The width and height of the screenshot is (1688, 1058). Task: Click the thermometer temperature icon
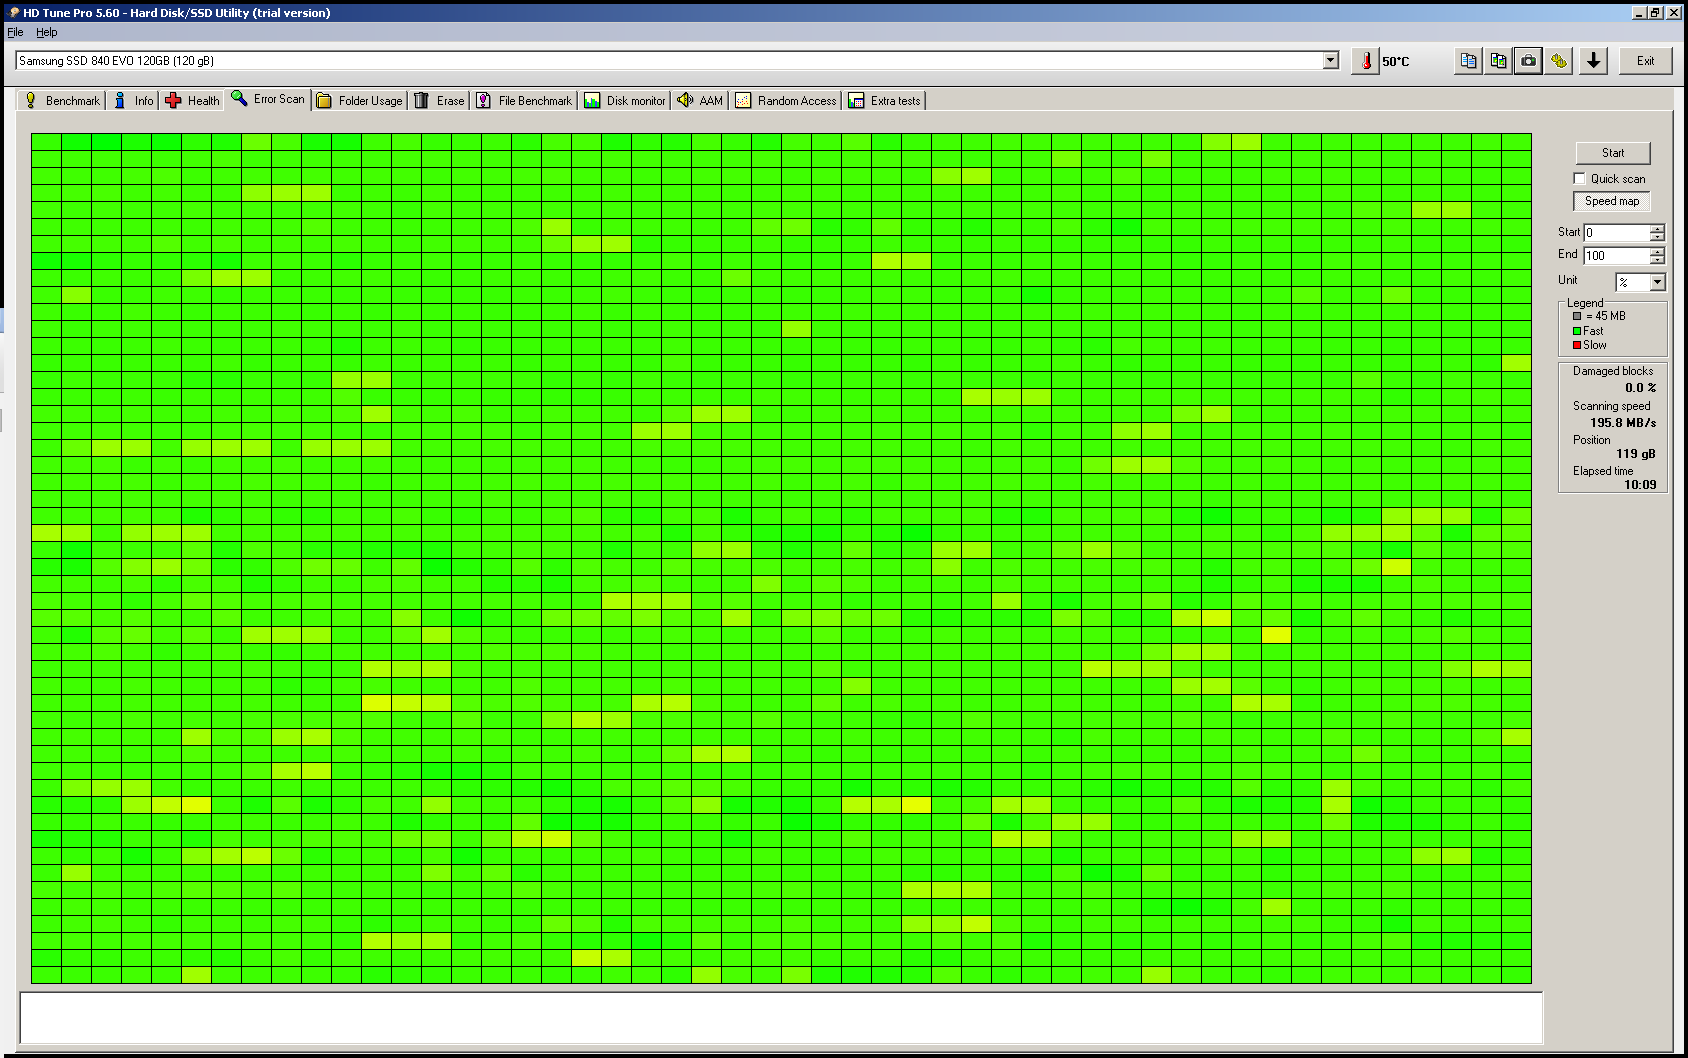[1365, 61]
